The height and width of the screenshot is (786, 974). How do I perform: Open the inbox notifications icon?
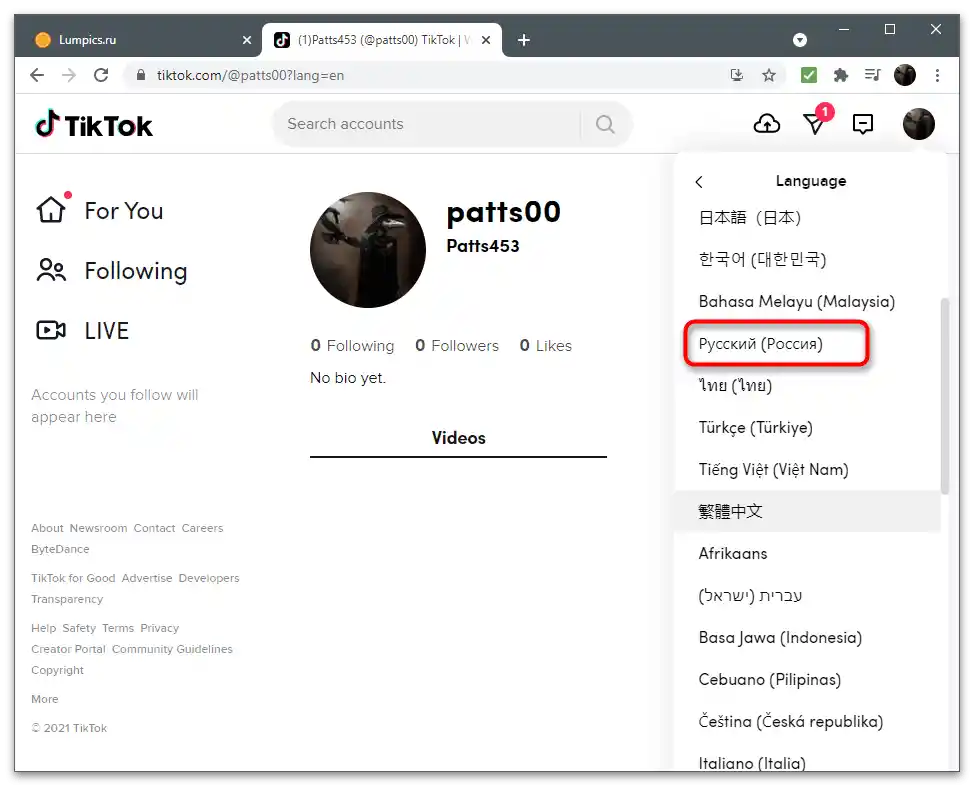tap(863, 124)
